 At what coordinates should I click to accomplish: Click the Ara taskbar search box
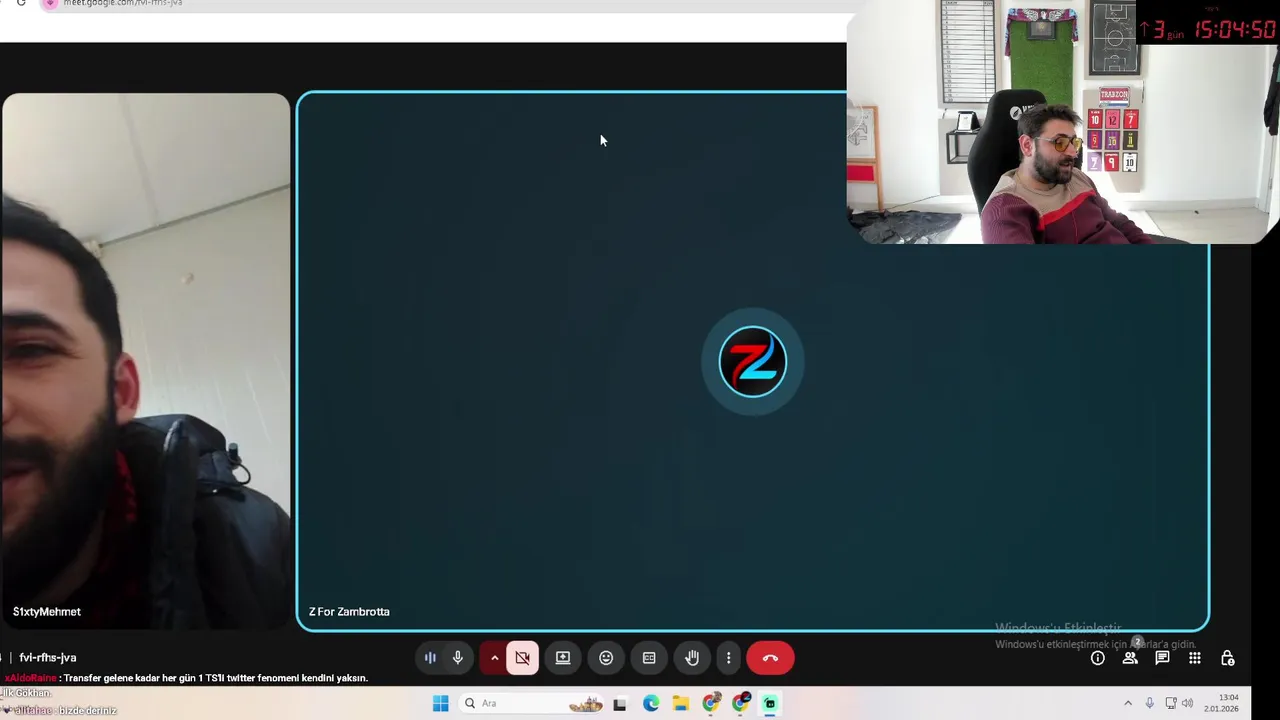pyautogui.click(x=532, y=703)
